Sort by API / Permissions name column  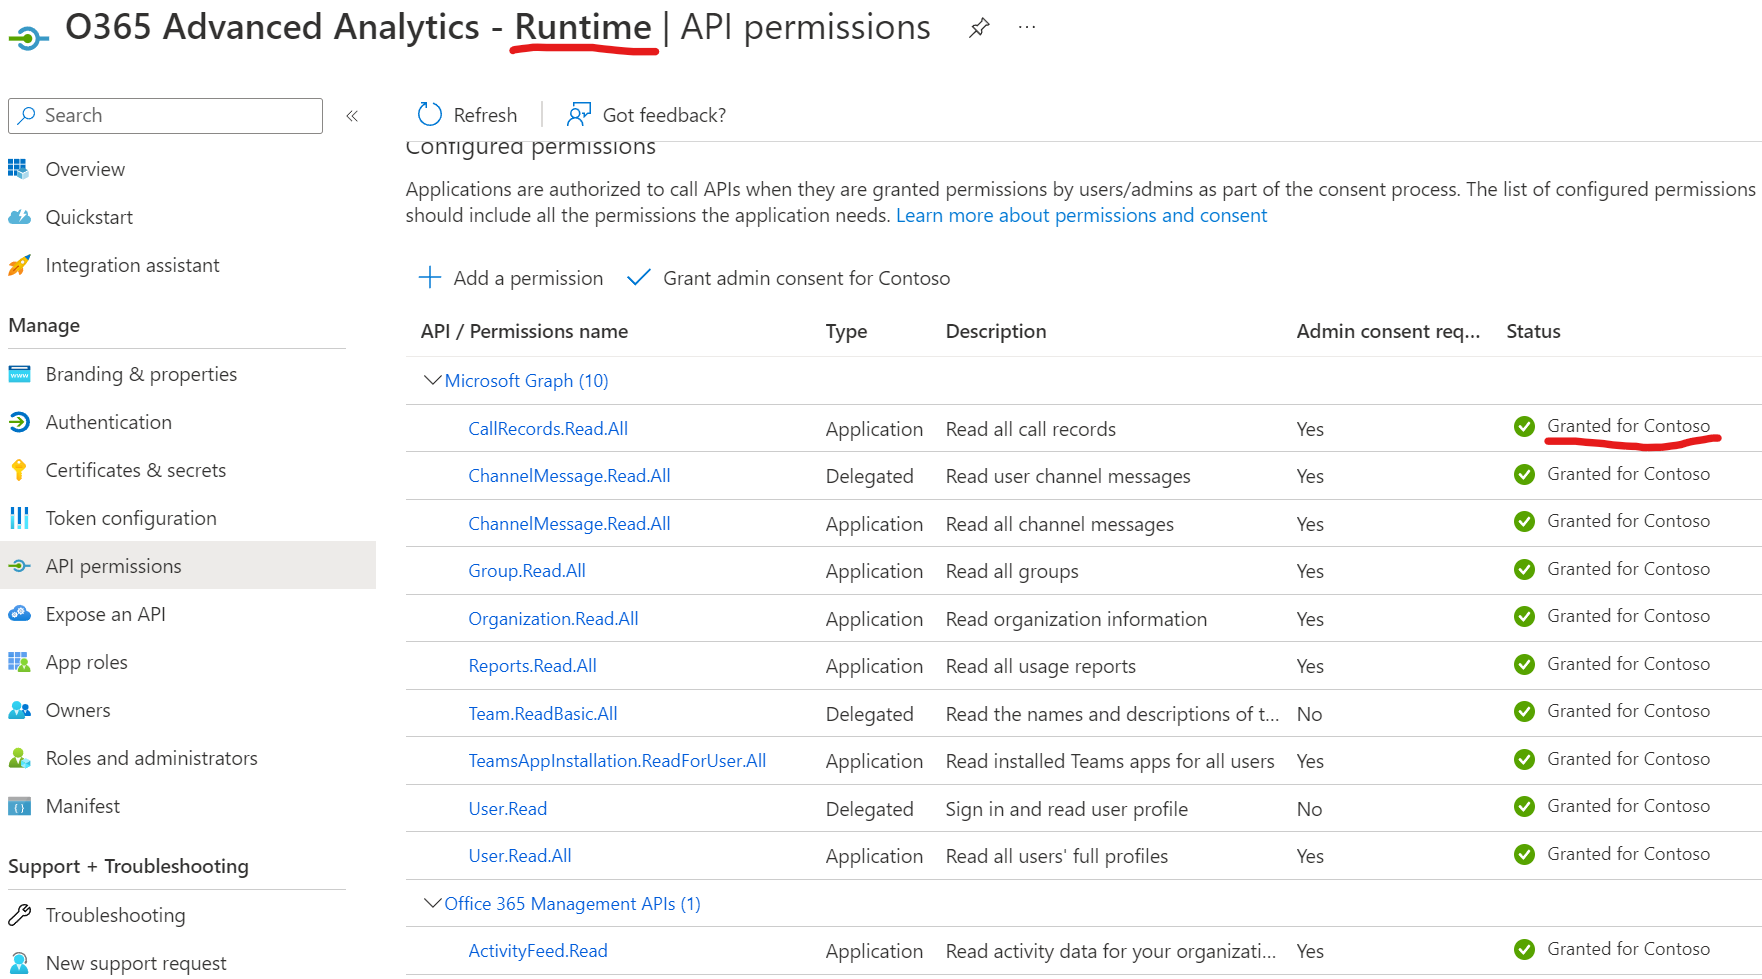click(524, 331)
